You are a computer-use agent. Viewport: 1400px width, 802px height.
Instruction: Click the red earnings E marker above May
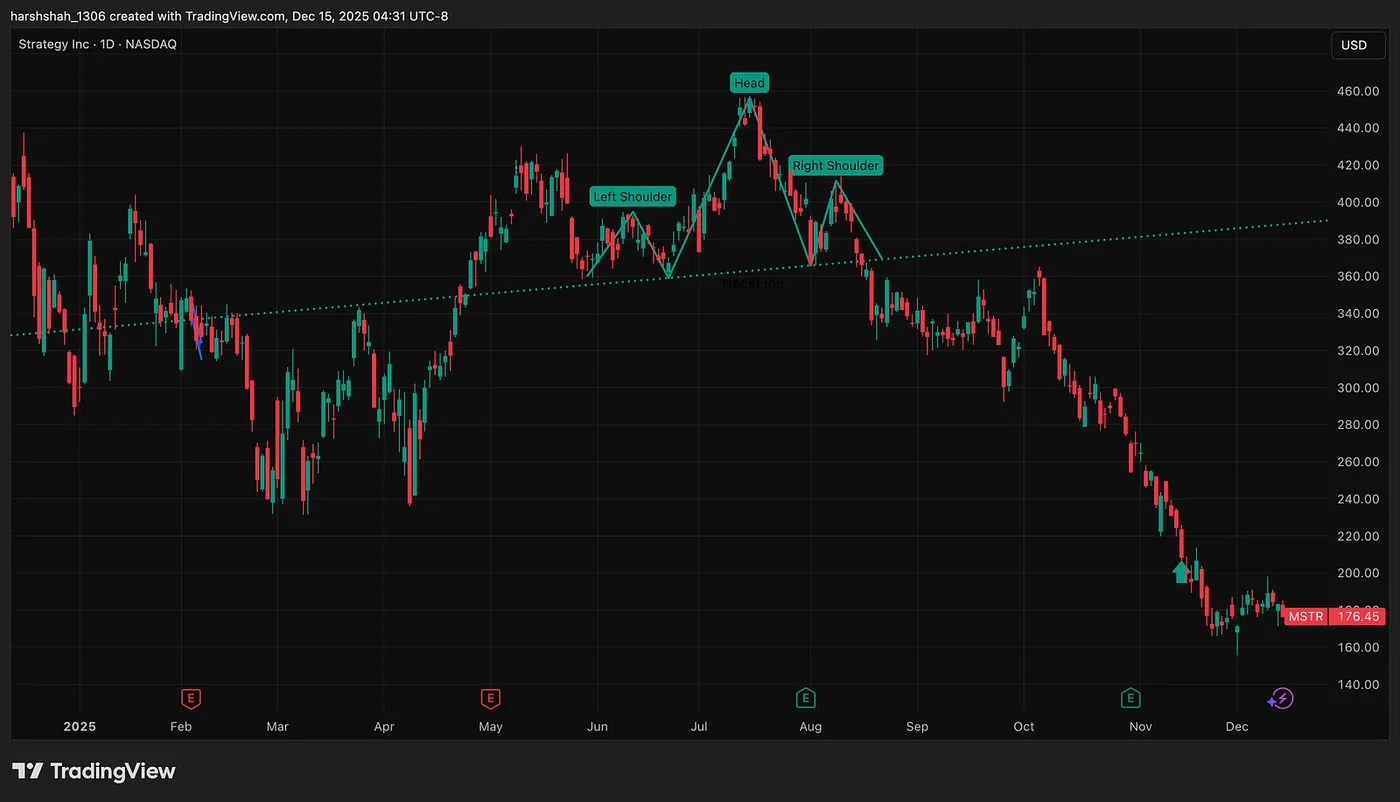(490, 698)
